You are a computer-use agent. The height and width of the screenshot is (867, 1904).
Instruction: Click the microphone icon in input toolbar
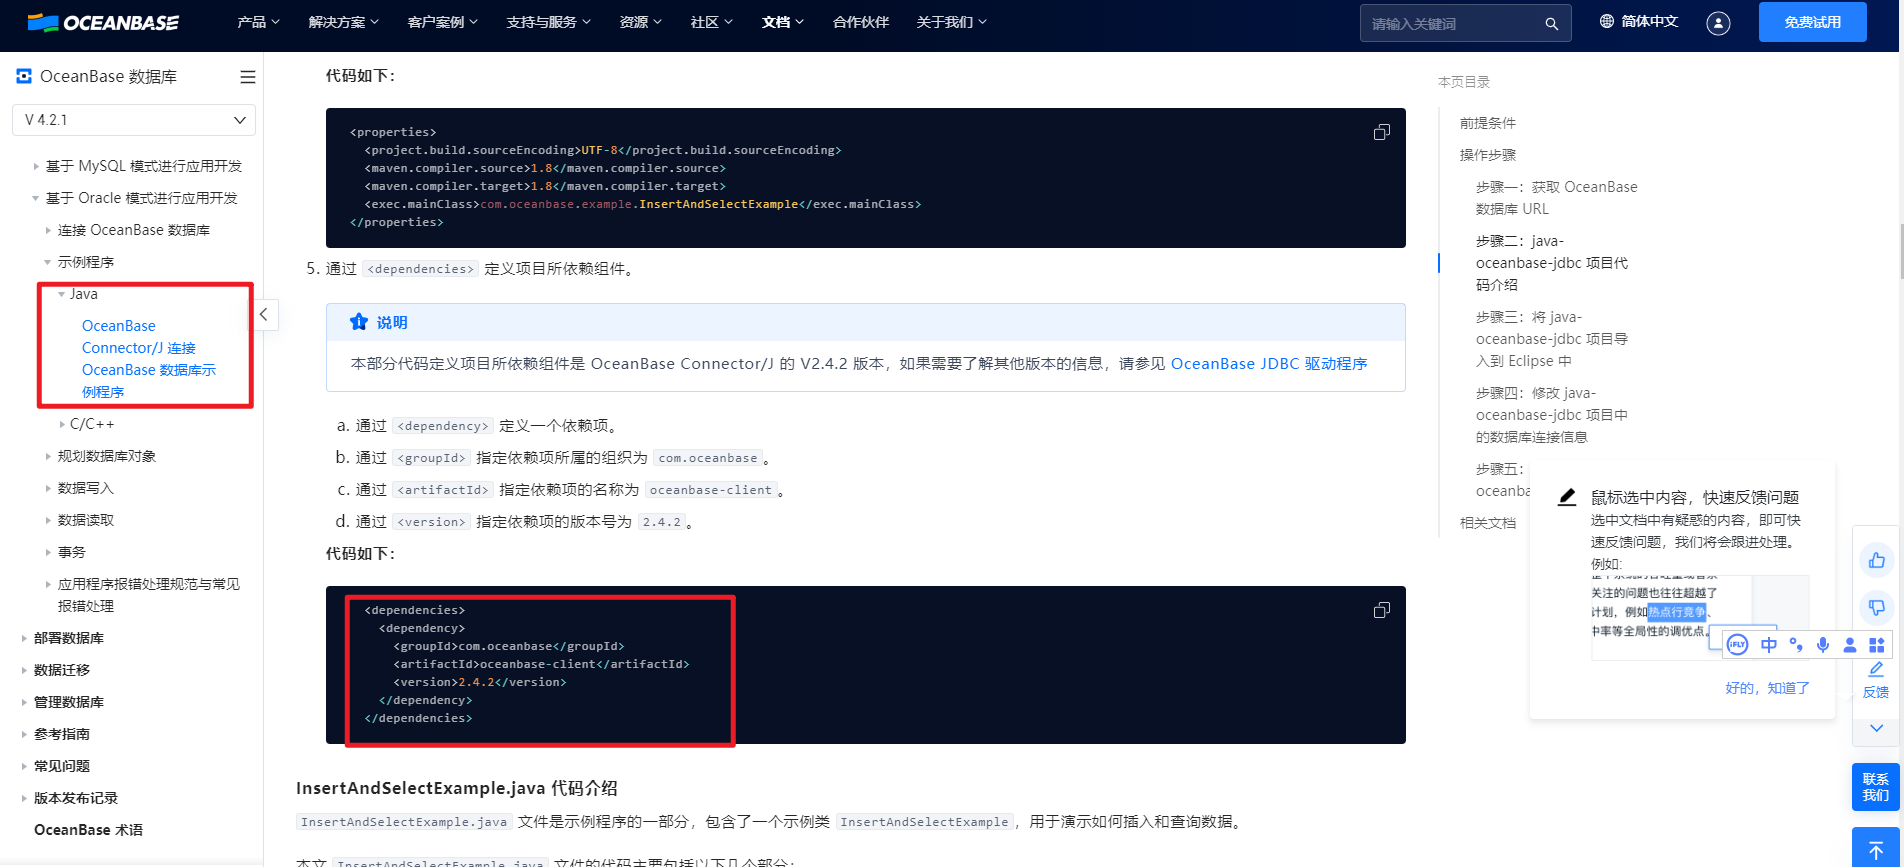(x=1823, y=645)
